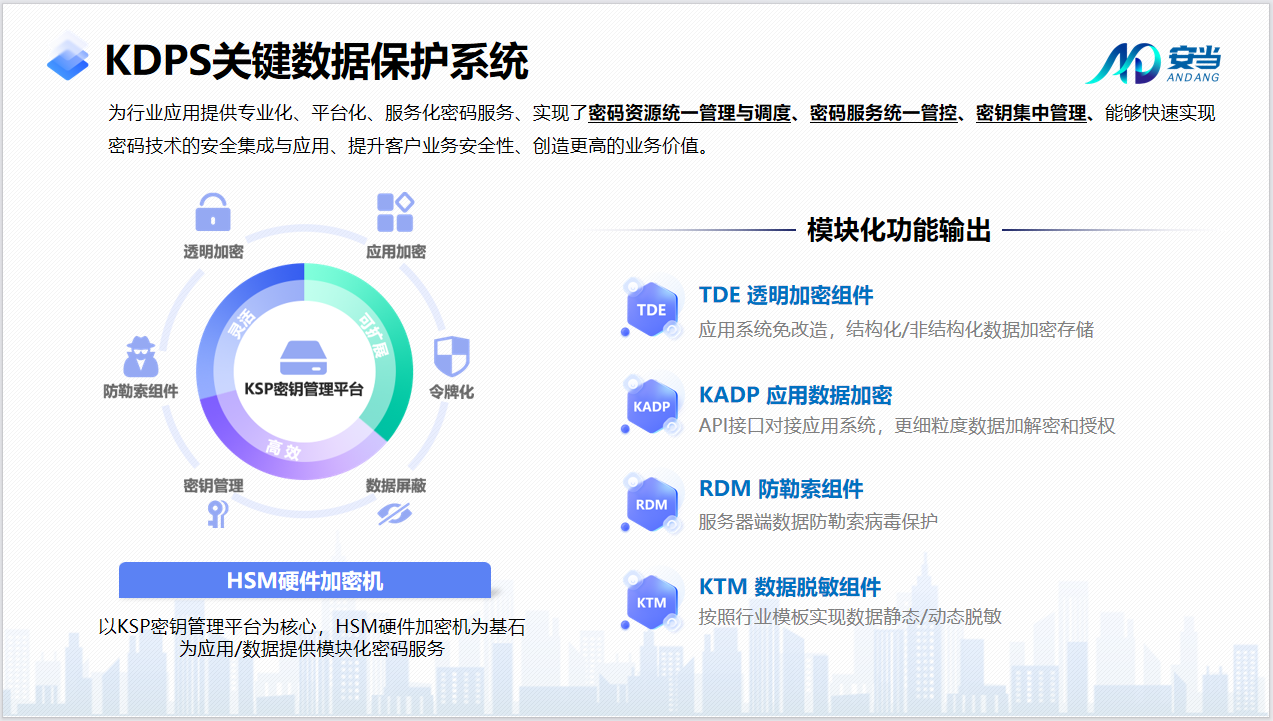
Task: Click the KADP 应用数据加密 heading
Action: 795,395
